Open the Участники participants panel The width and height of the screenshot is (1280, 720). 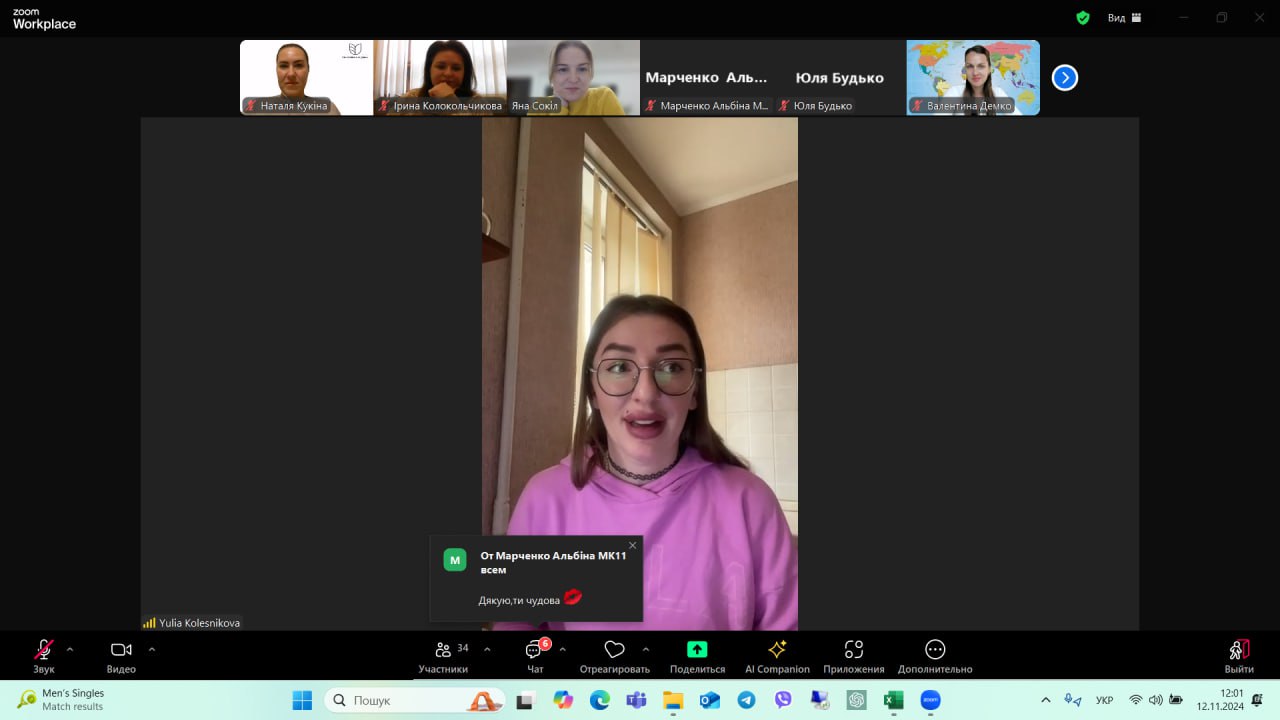pyautogui.click(x=443, y=656)
